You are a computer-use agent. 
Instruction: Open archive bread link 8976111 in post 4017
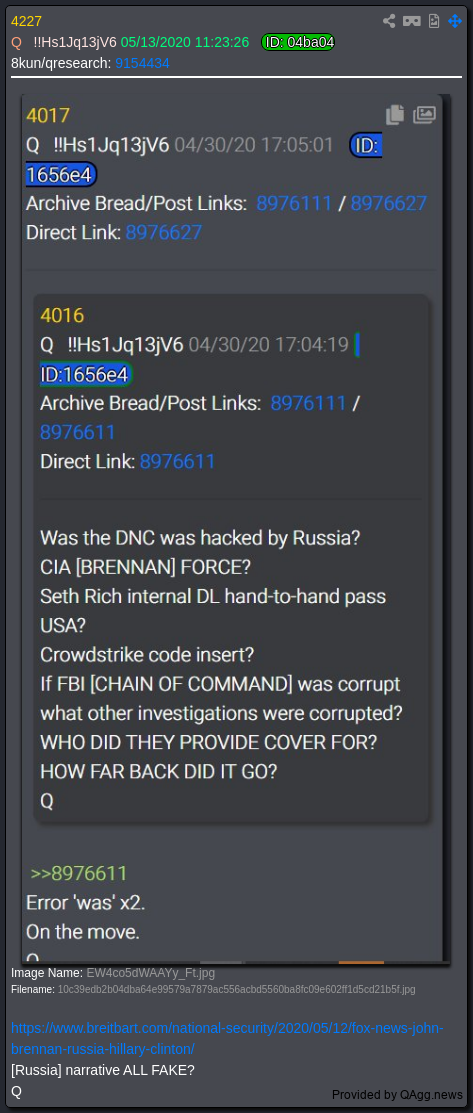point(294,204)
